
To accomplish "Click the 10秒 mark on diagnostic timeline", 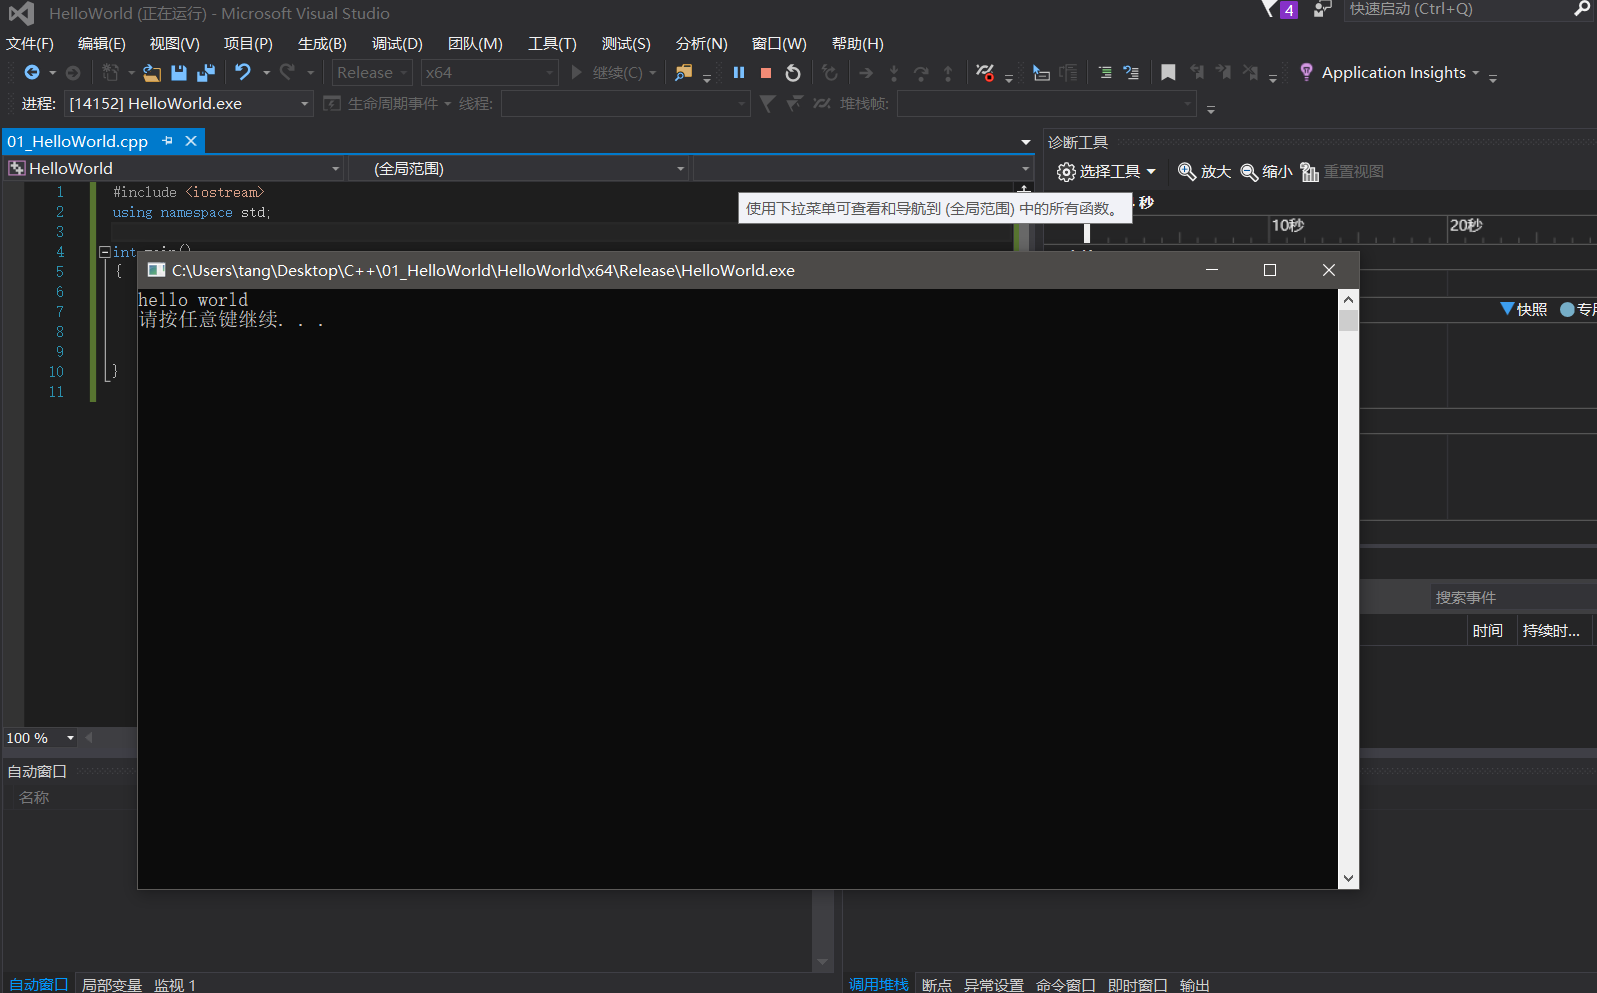I will (1288, 226).
